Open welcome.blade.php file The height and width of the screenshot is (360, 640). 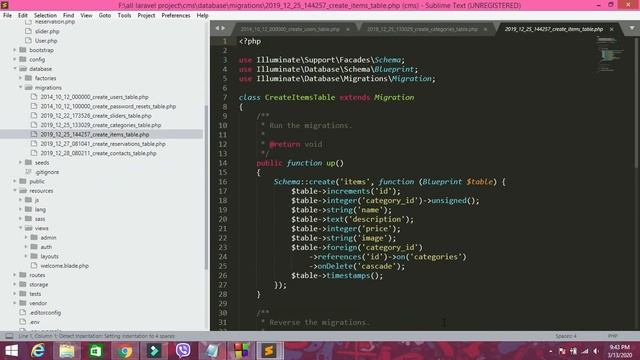click(64, 266)
